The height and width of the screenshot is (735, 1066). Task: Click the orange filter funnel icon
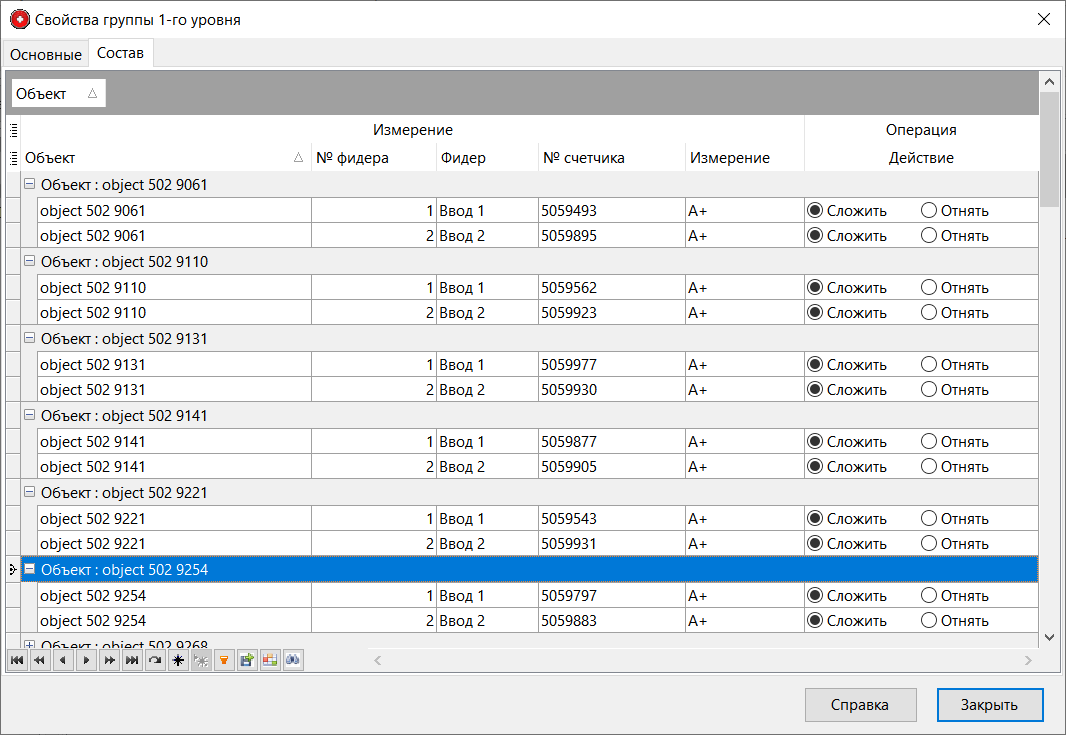(224, 660)
